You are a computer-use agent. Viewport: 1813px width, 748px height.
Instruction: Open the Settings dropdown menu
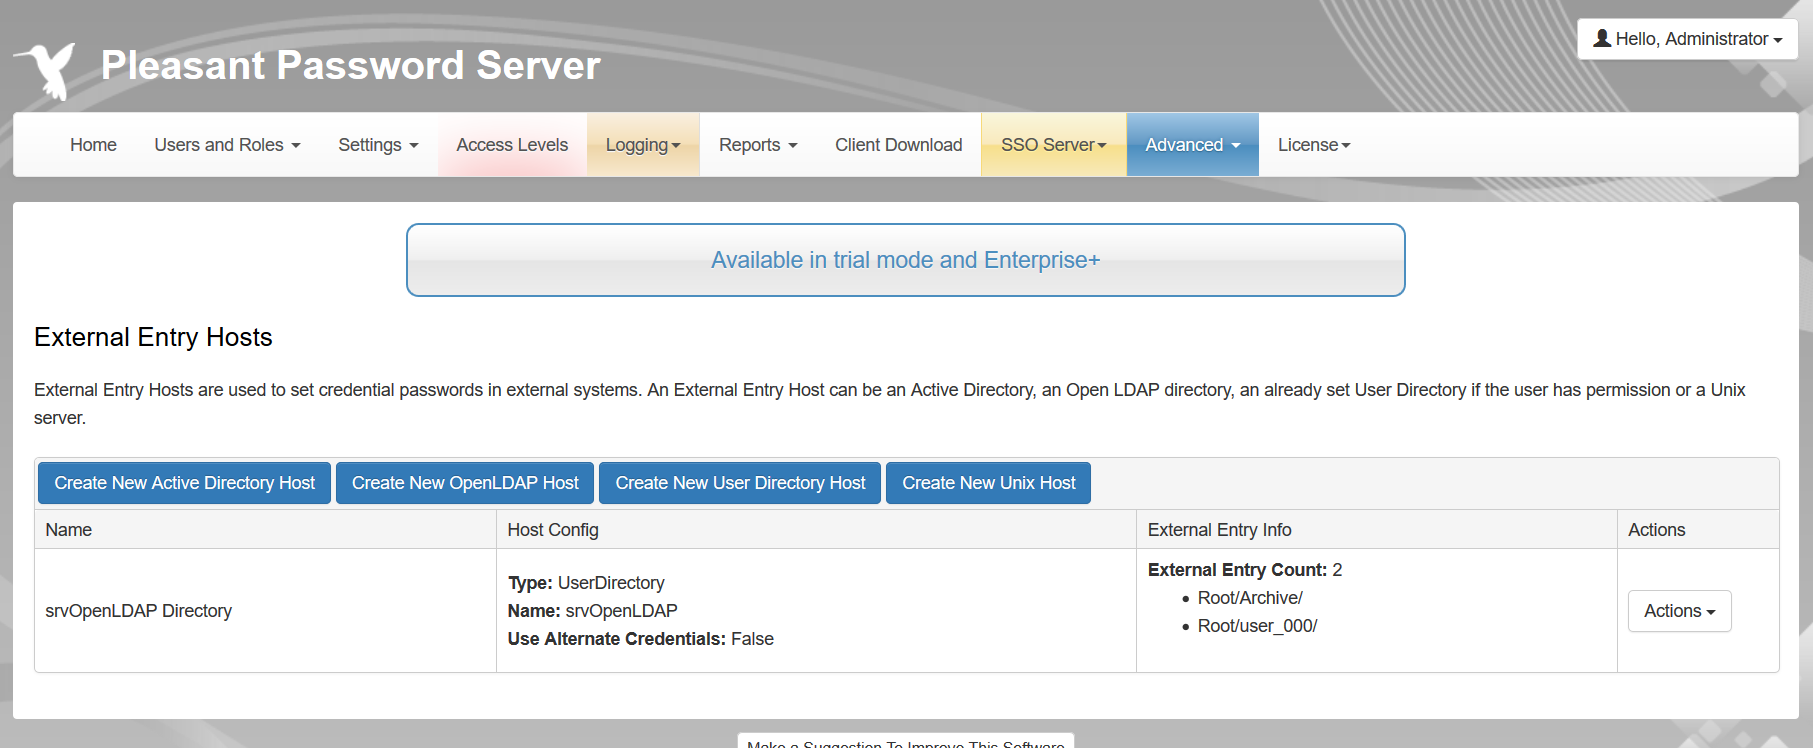pos(378,145)
